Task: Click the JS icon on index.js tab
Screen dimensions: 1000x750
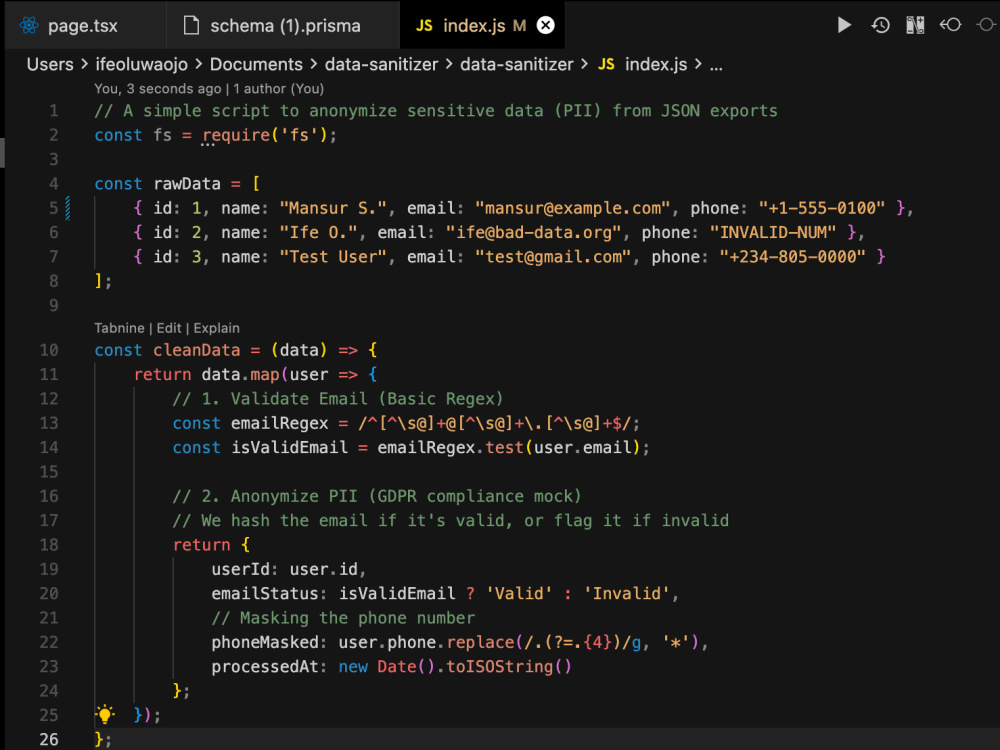Action: pos(424,26)
